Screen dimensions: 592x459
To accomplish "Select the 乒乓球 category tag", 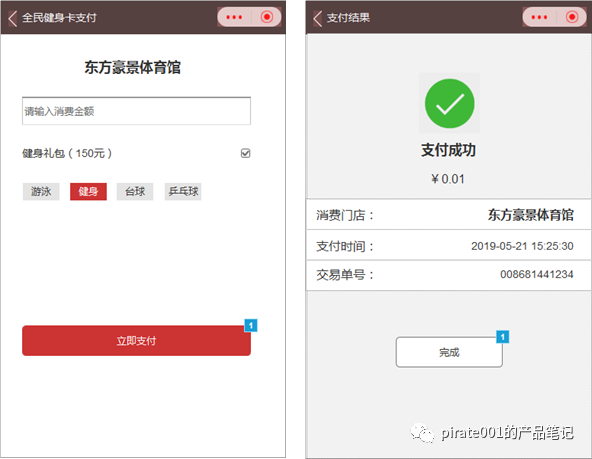I will point(183,191).
